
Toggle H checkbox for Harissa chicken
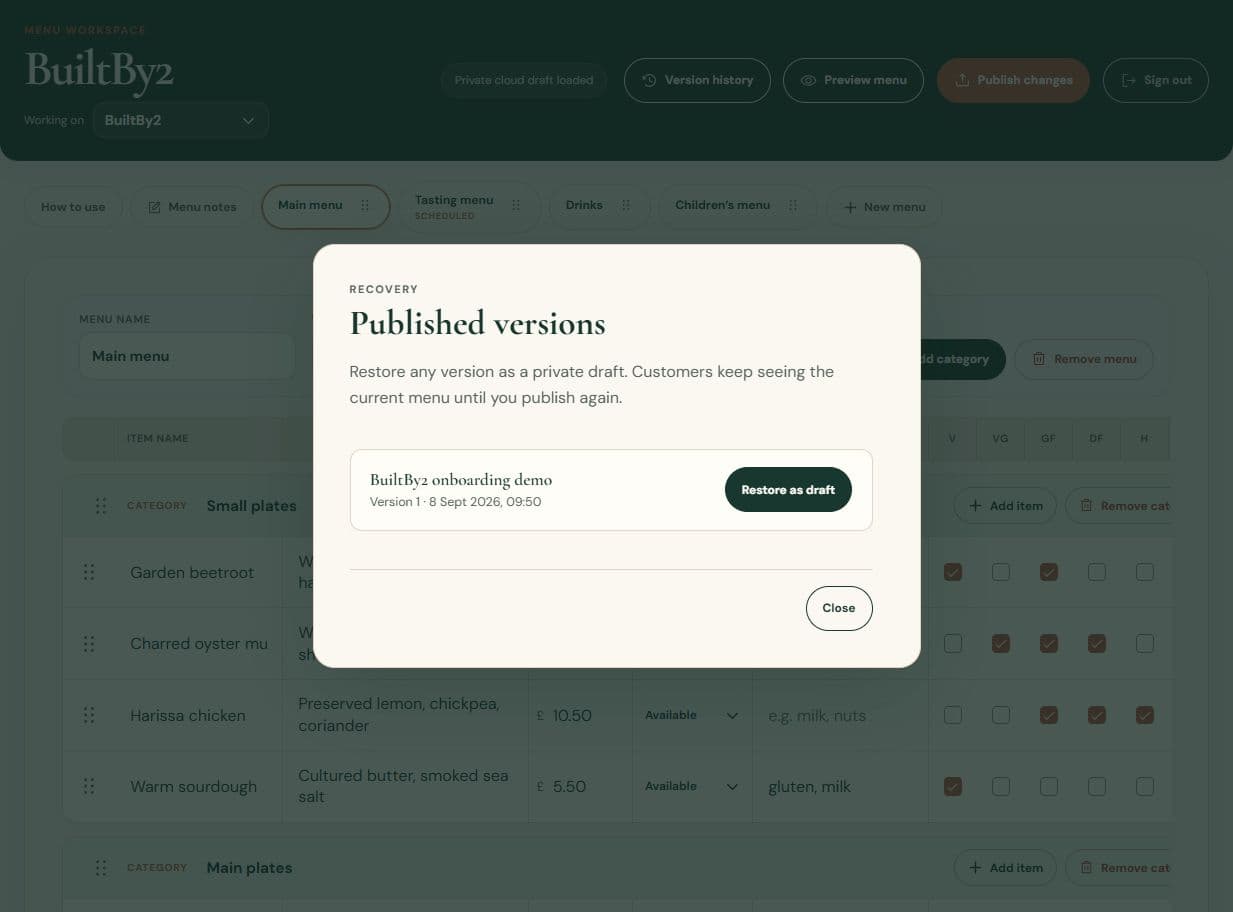tap(1145, 715)
